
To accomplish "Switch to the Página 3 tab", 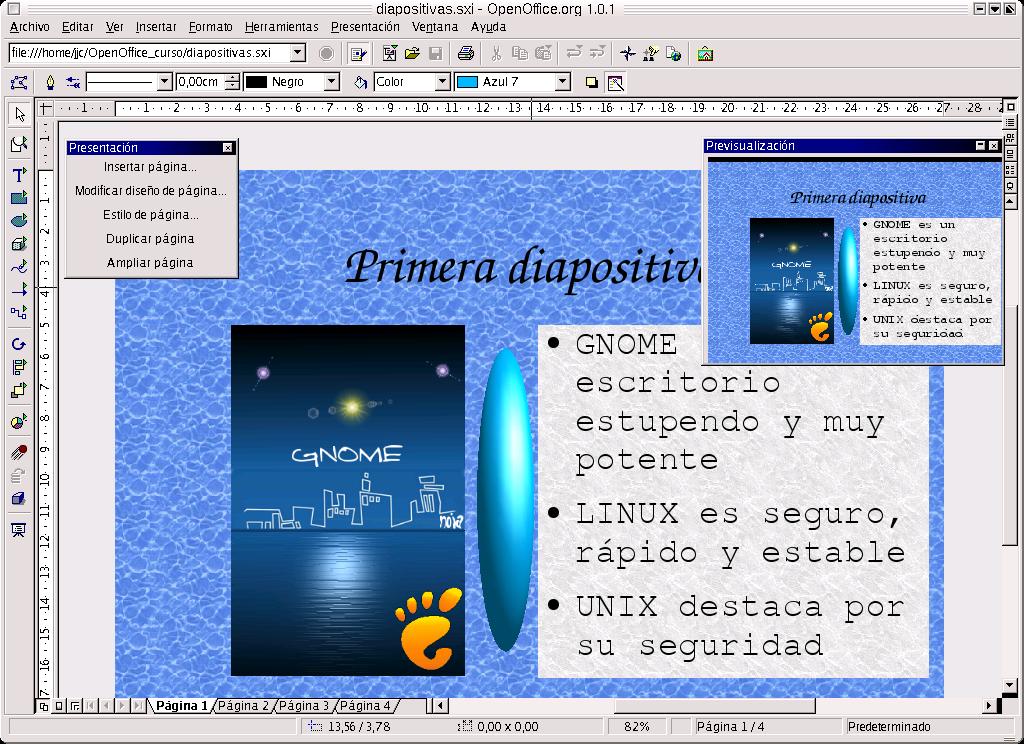I will pyautogui.click(x=304, y=706).
